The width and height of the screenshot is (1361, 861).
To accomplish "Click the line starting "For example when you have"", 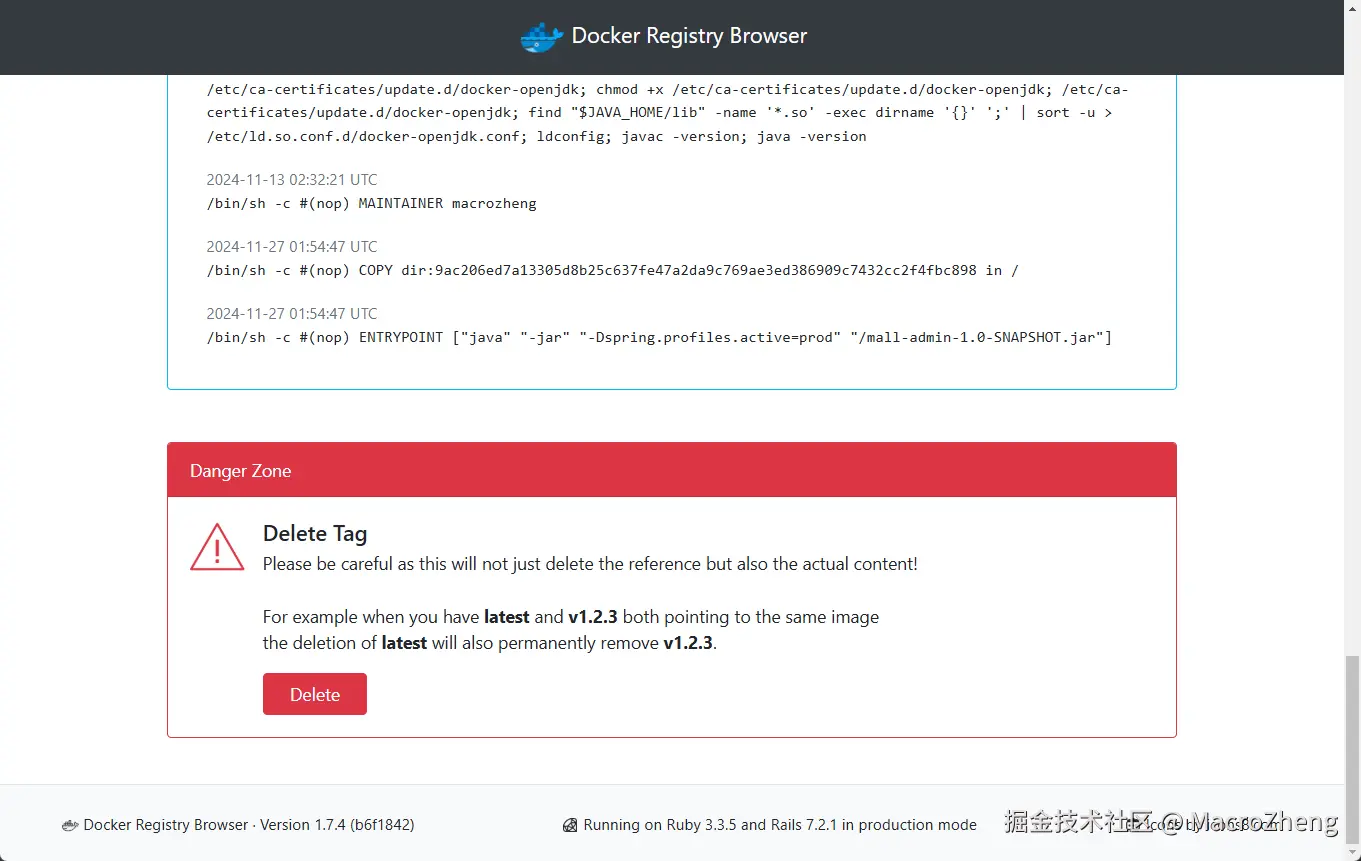I will click(x=571, y=617).
